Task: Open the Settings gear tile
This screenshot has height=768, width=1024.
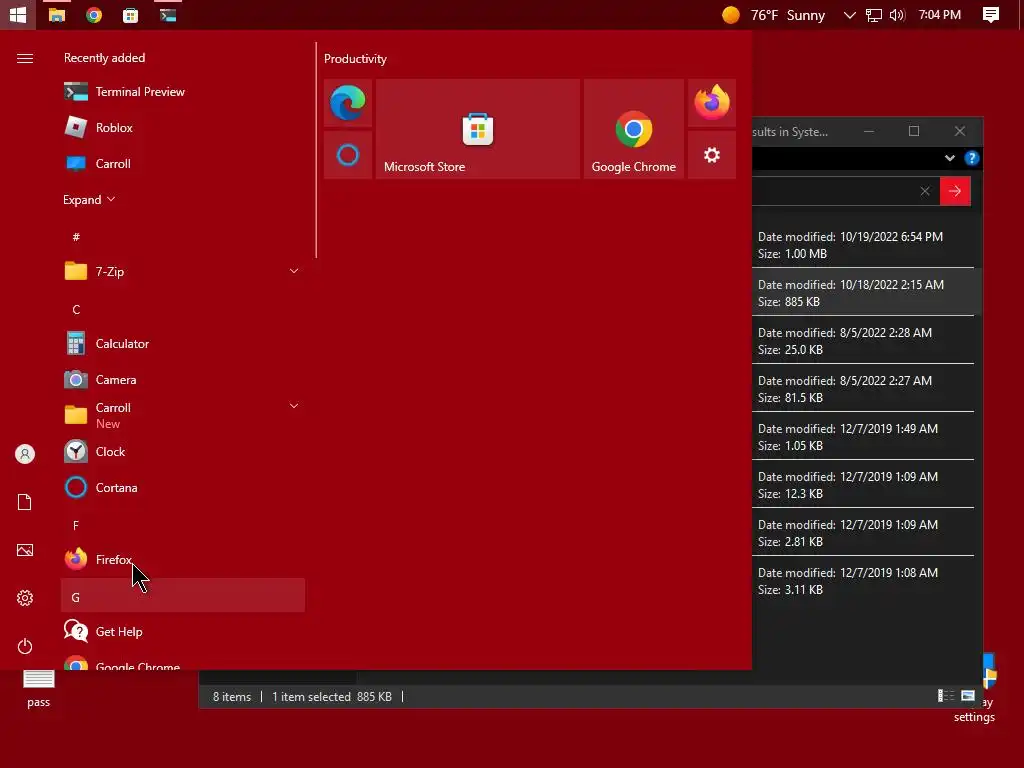Action: [712, 155]
